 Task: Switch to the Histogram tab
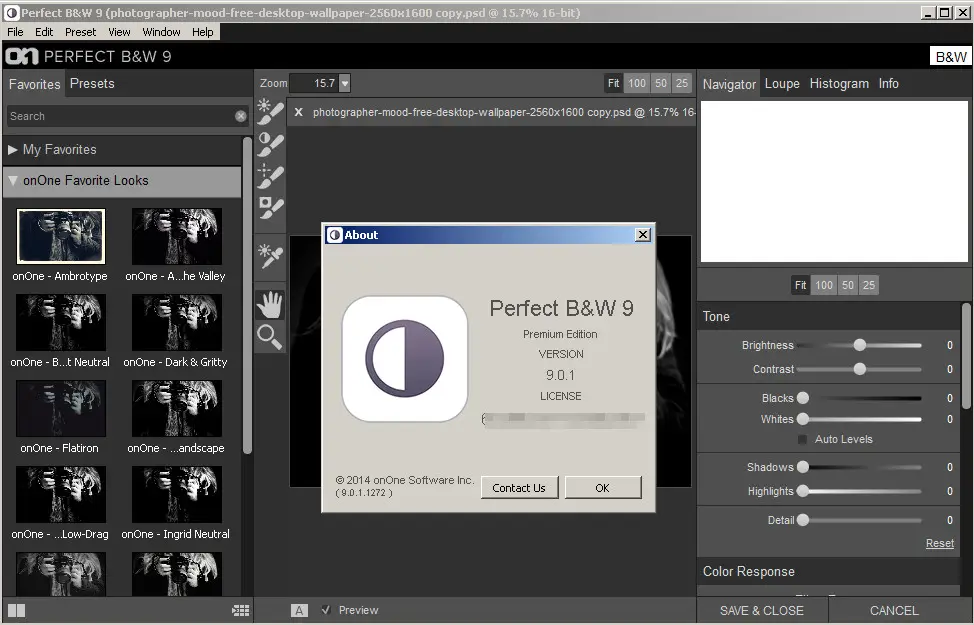tap(838, 84)
